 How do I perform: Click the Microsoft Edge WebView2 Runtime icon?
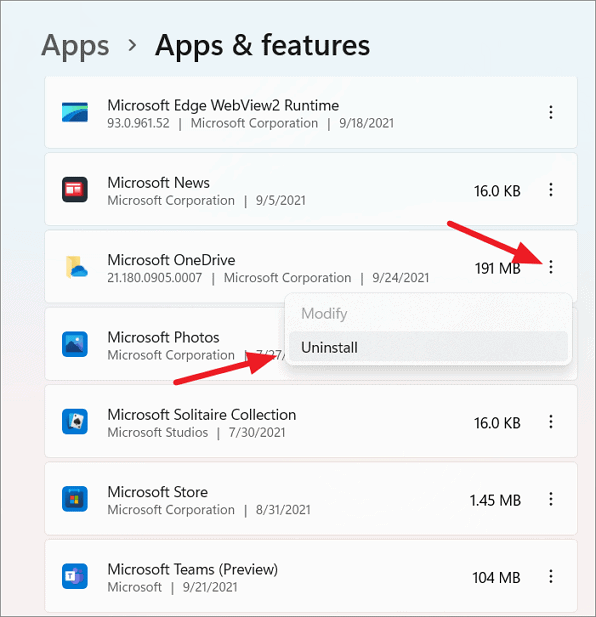click(x=75, y=113)
